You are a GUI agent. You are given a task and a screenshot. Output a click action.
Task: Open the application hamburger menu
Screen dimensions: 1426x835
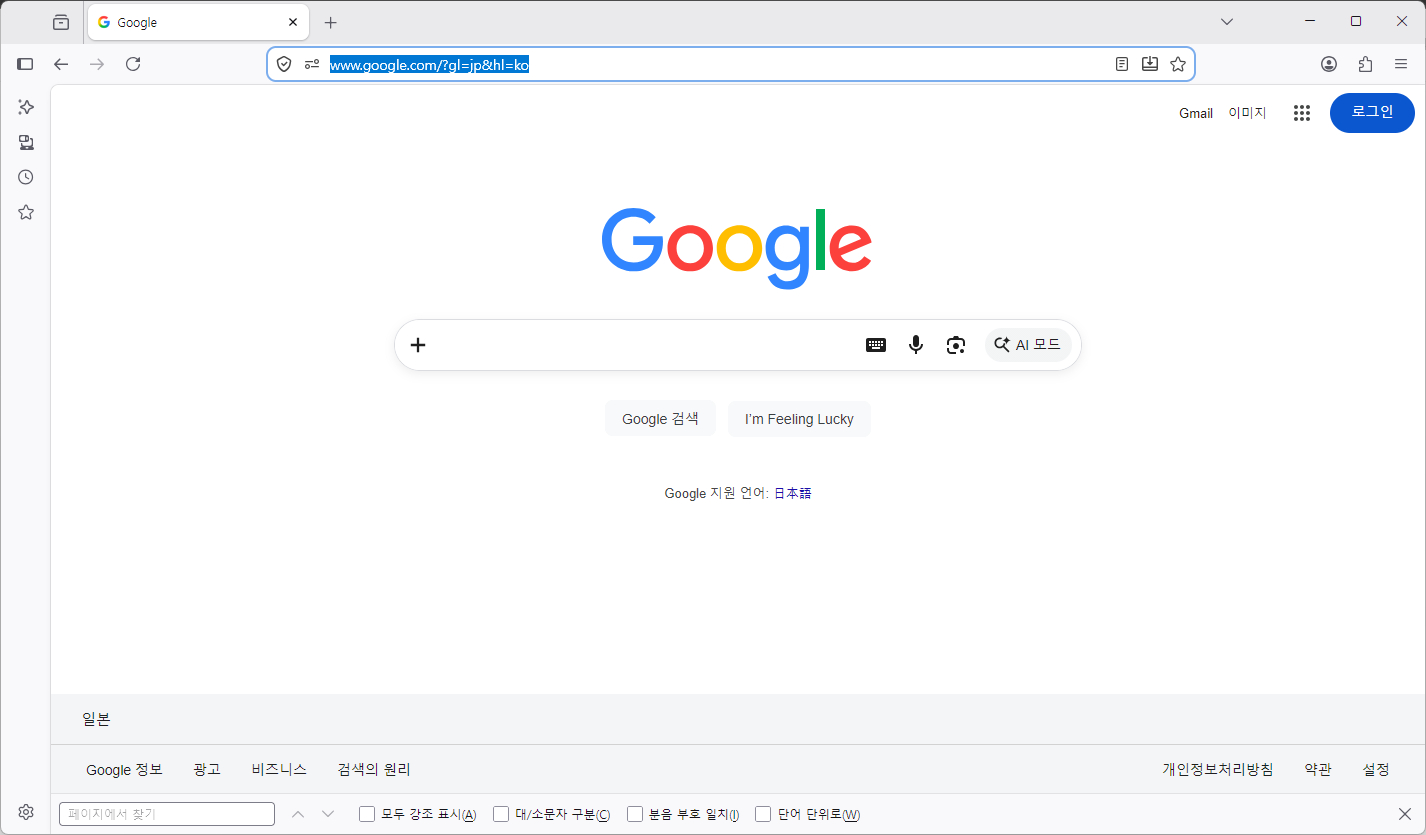pos(1401,64)
